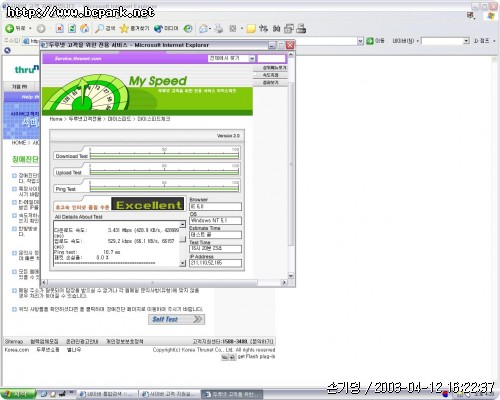Expand the Mail icon dropdown arrow
This screenshot has height=400, width=500.
tap(210, 29)
